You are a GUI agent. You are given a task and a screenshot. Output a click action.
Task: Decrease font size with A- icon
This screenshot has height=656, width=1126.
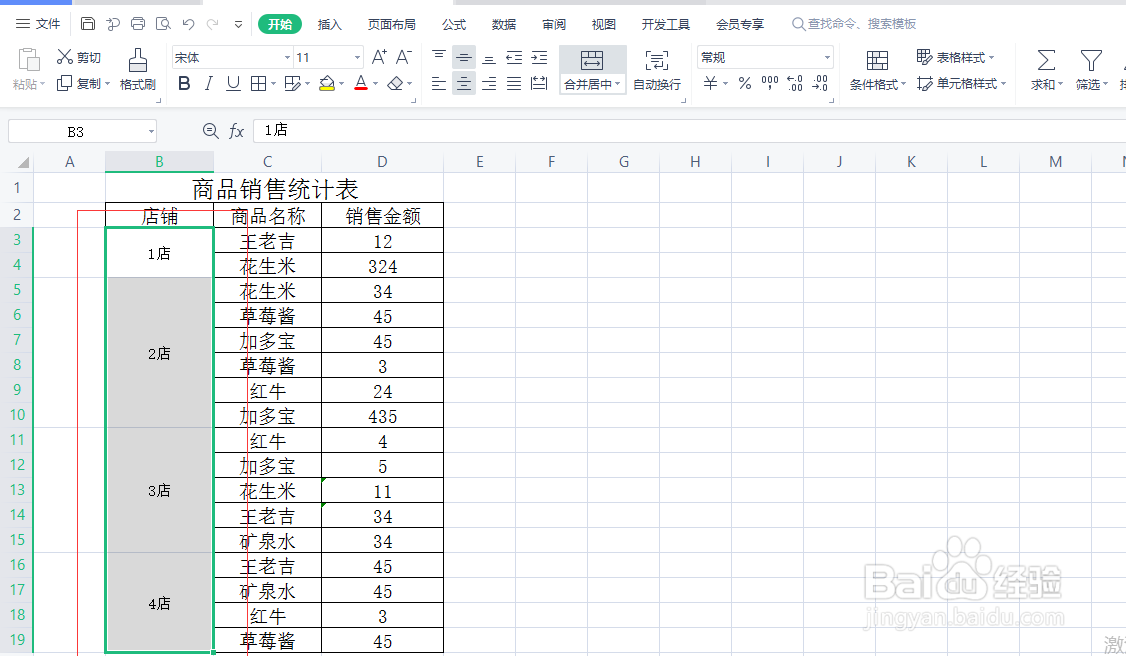pos(404,57)
